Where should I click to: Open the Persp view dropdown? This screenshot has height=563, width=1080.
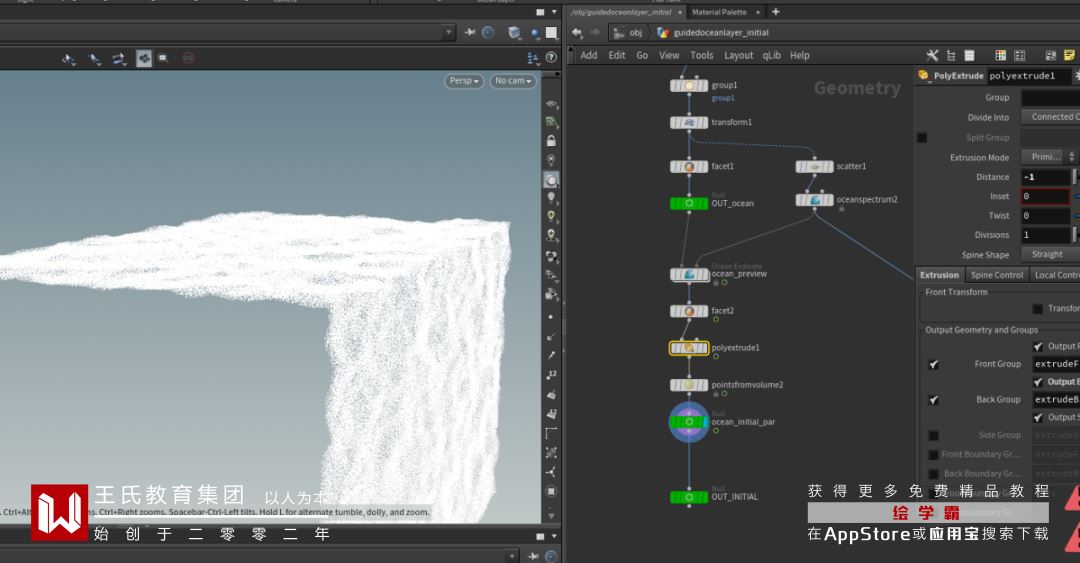(464, 81)
